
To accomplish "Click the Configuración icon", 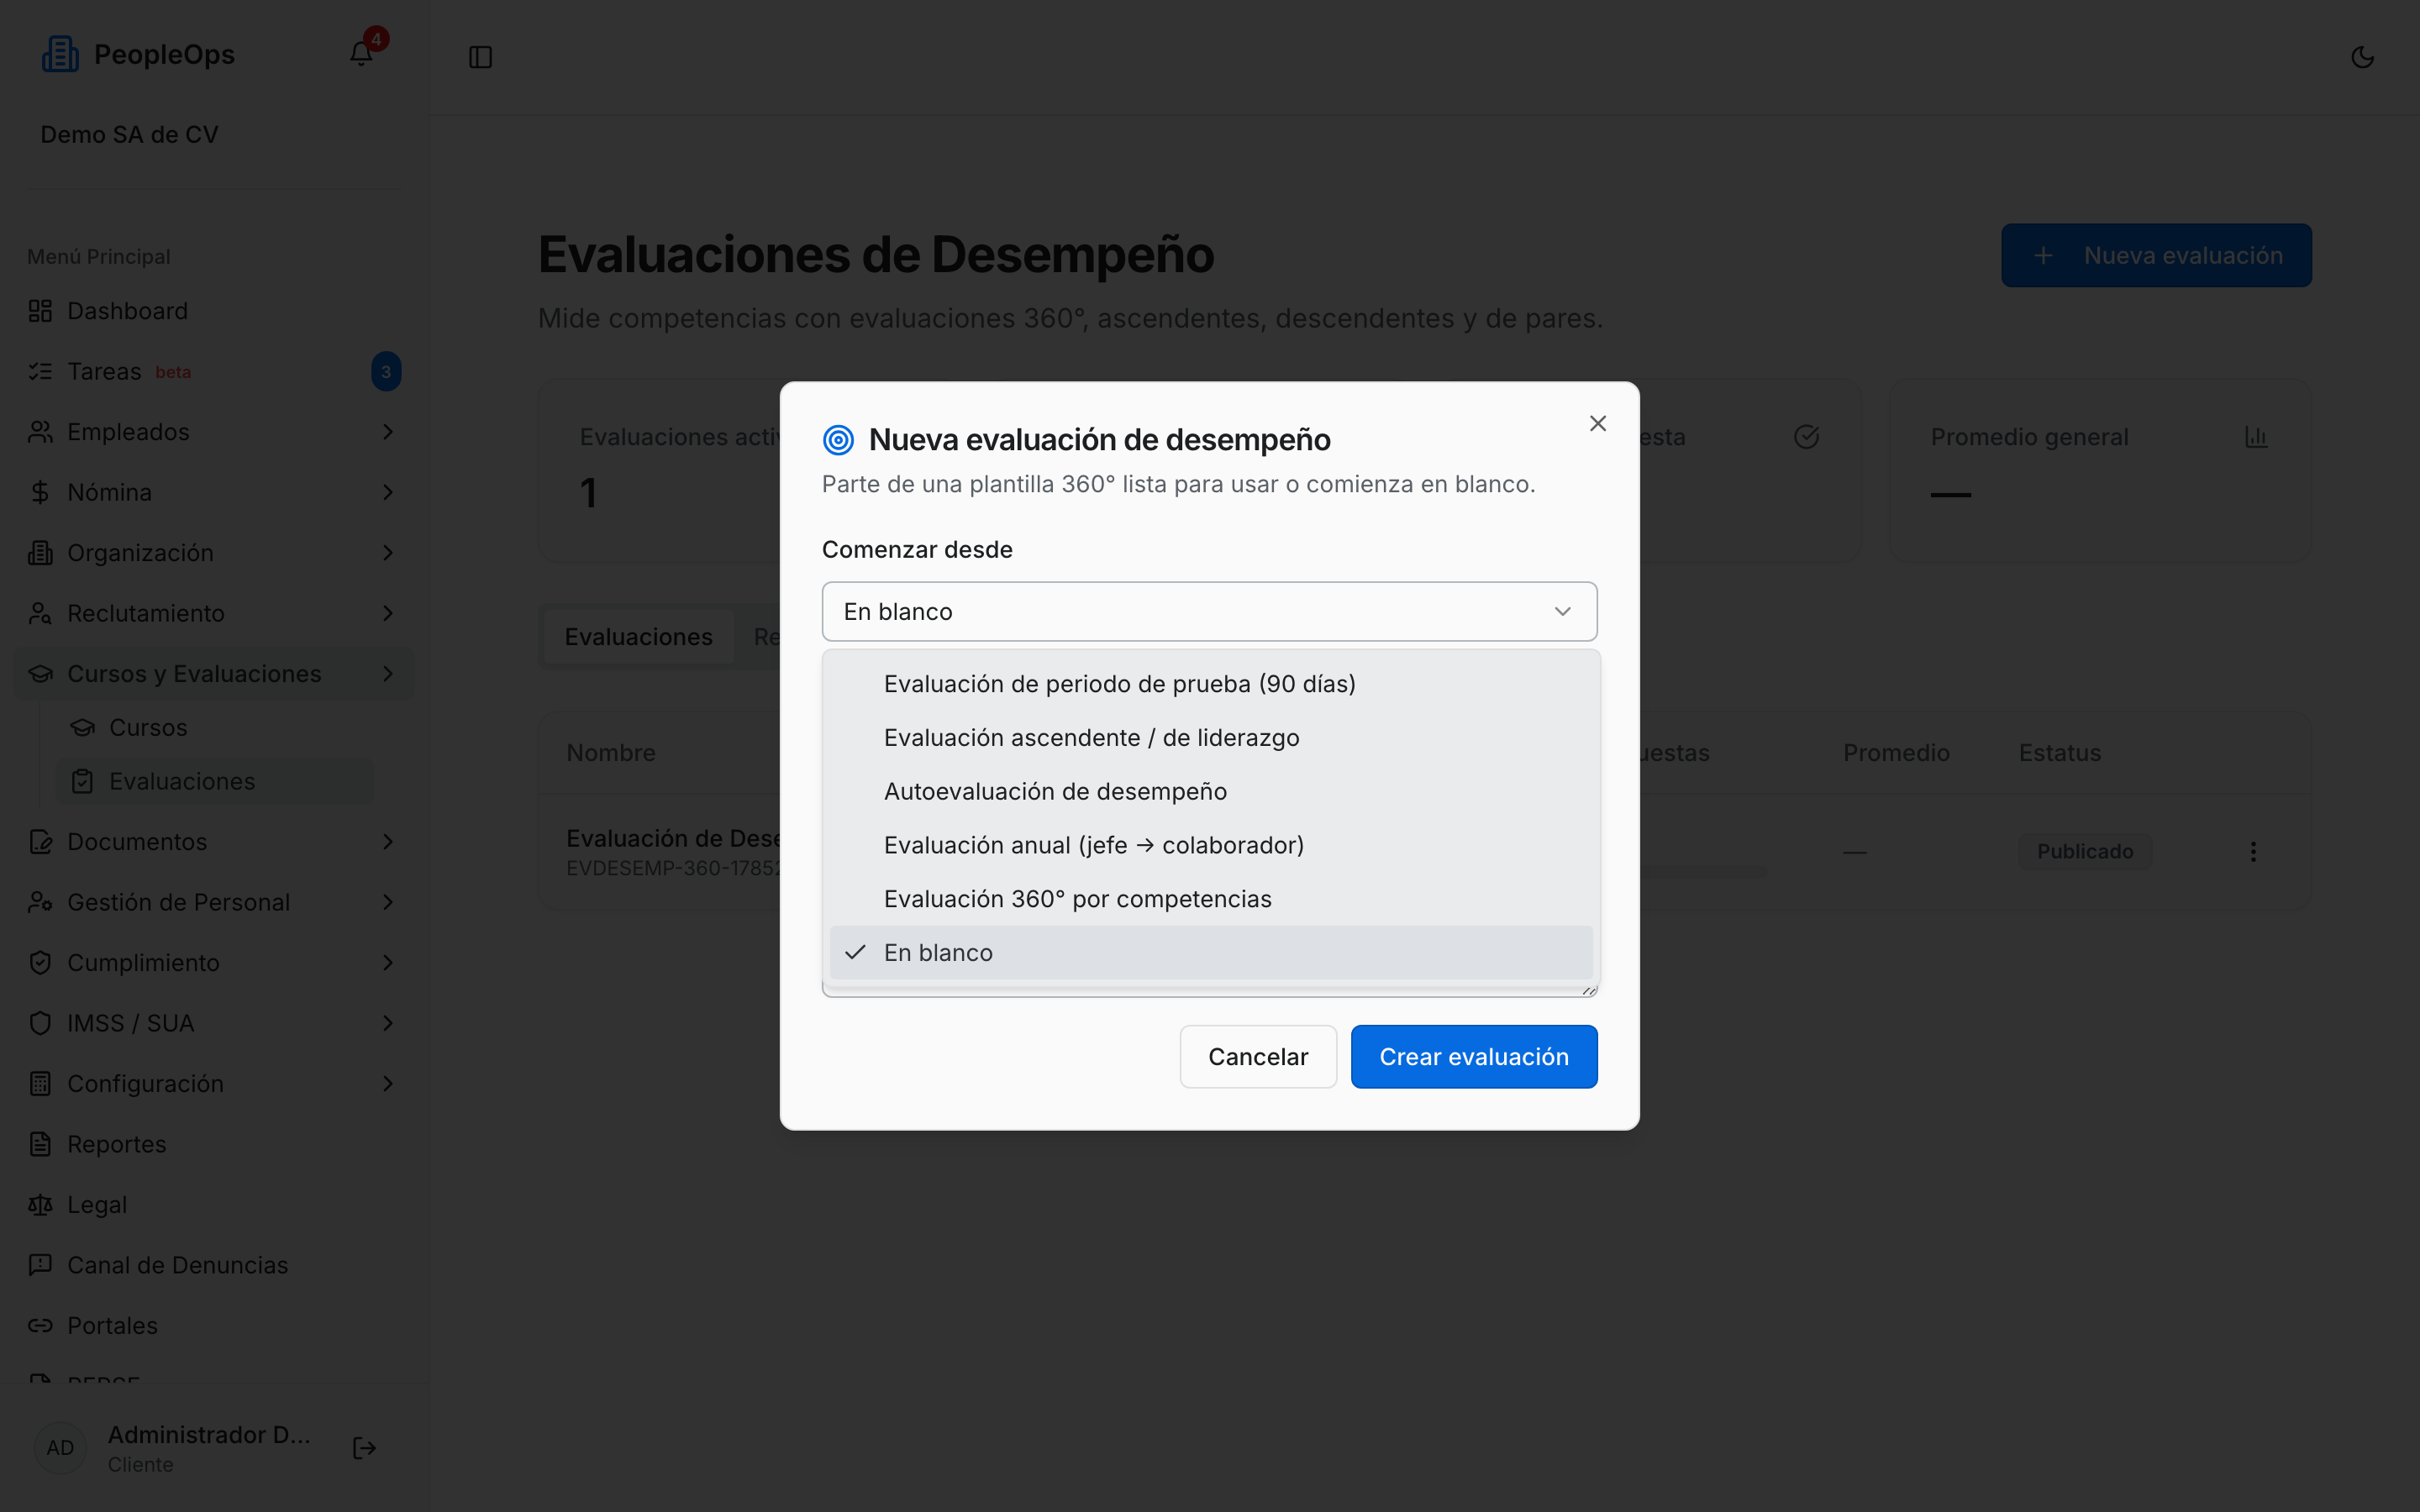I will click(40, 1084).
